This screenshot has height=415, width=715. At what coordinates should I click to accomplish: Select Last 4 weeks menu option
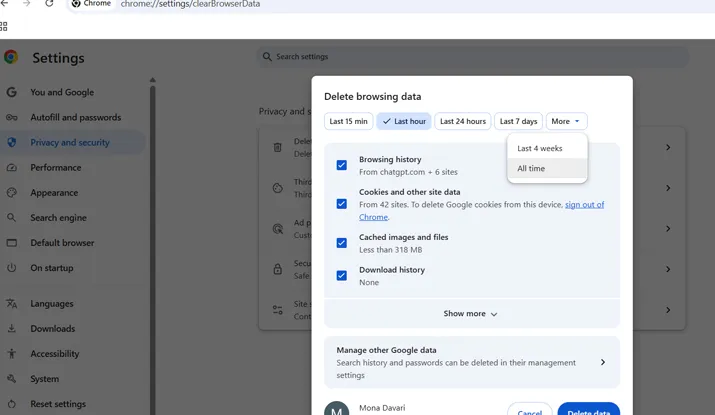click(540, 148)
